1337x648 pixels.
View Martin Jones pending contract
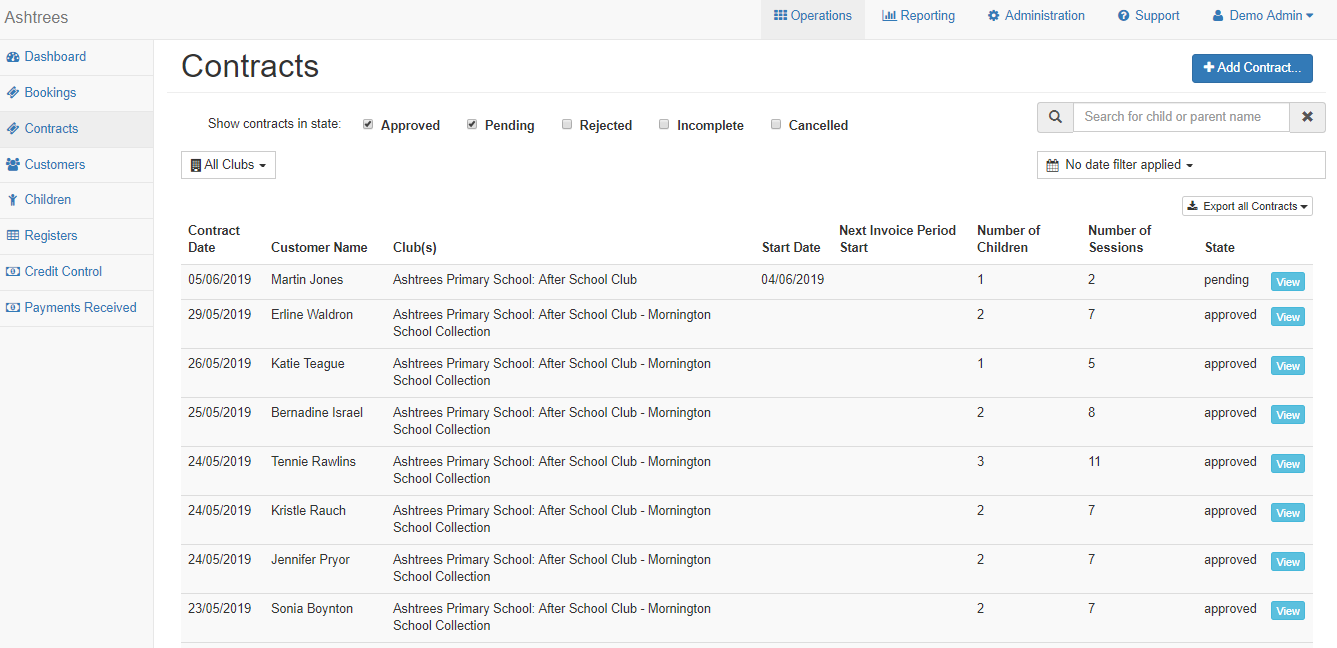(1287, 282)
